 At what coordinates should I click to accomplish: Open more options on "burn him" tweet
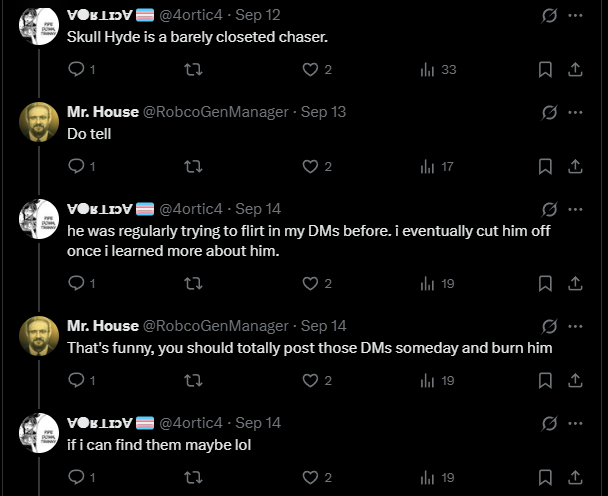[x=576, y=326]
